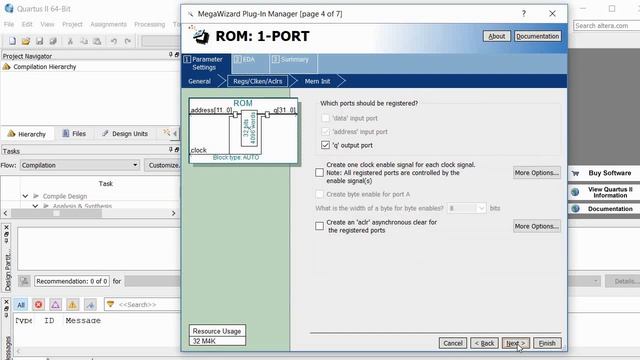Image resolution: width=640 pixels, height=360 pixels.
Task: Click the Next button in the wizard
Action: tap(515, 343)
